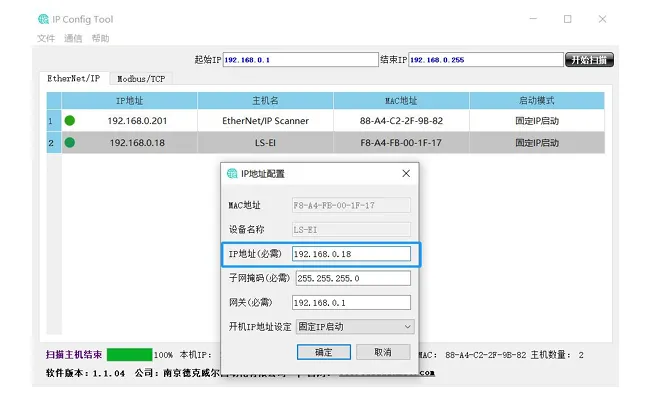The image size is (659, 410).
Task: Open the 开机IP地址设定 dropdown
Action: click(x=354, y=326)
